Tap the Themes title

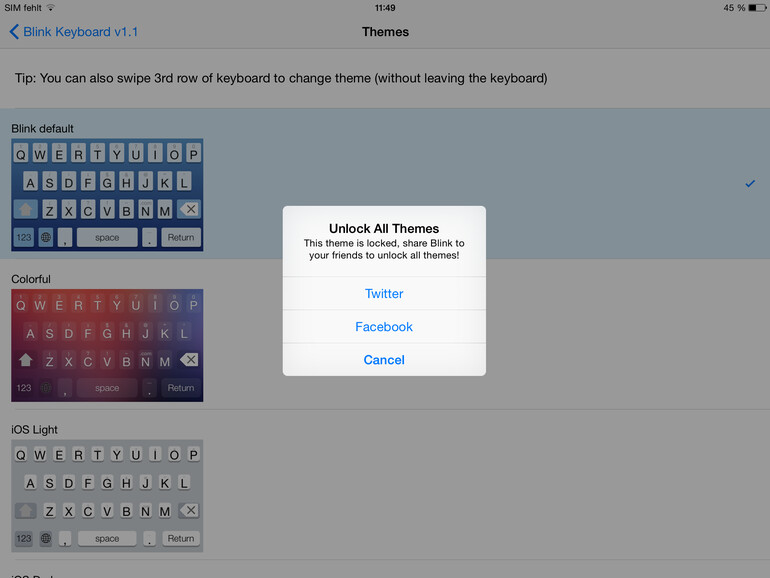pyautogui.click(x=385, y=32)
